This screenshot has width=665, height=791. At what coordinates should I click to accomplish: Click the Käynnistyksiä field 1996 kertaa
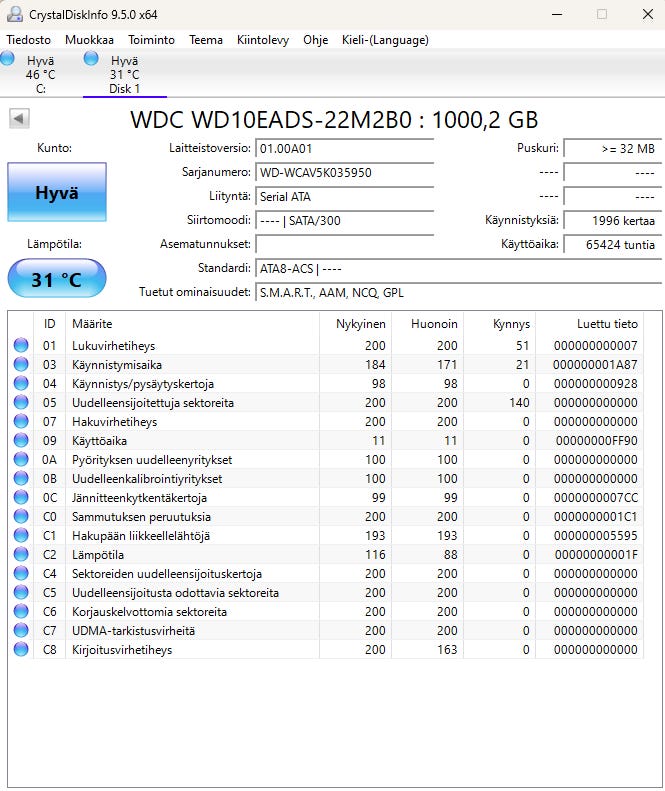[612, 220]
